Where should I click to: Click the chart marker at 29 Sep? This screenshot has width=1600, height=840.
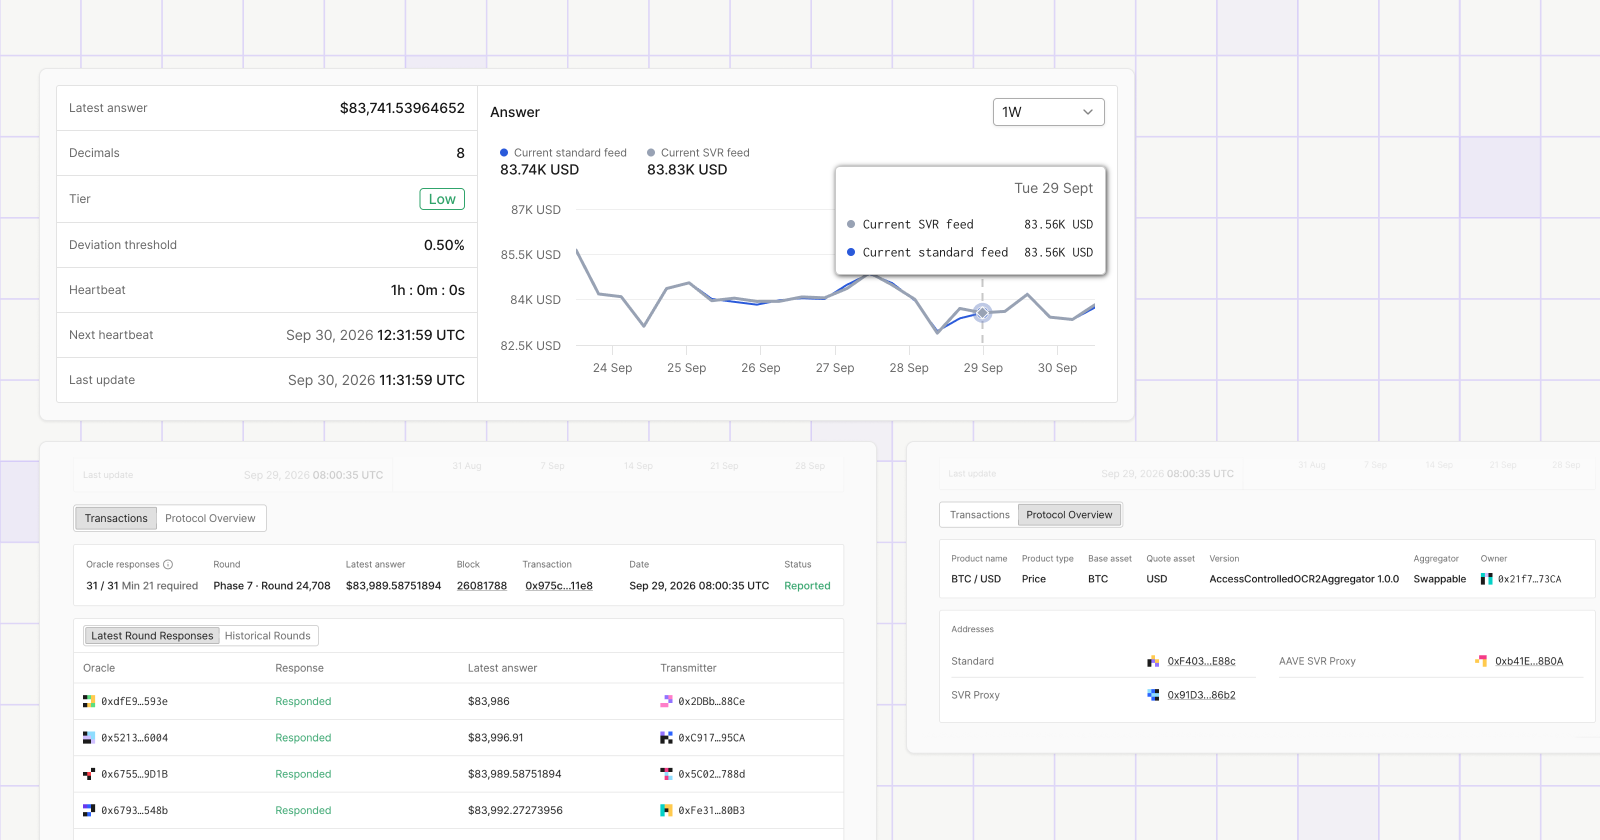[x=983, y=313]
